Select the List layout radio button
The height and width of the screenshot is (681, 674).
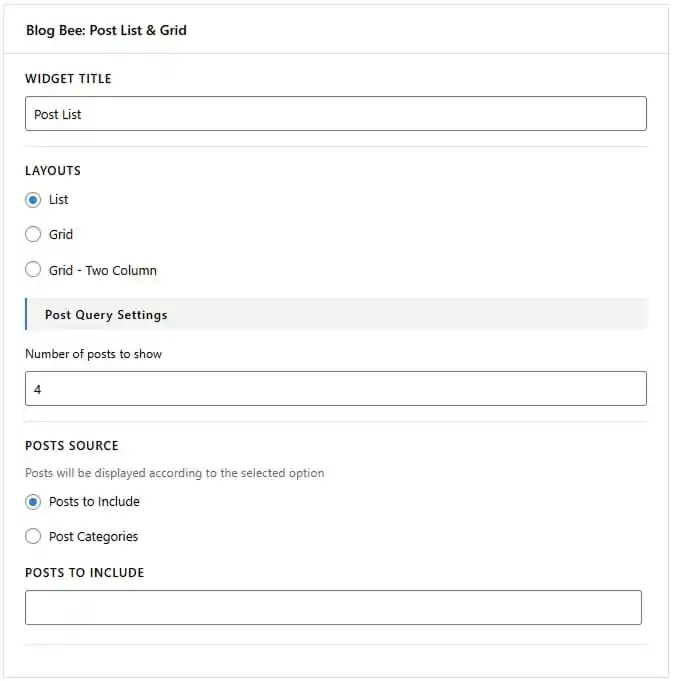[x=33, y=200]
